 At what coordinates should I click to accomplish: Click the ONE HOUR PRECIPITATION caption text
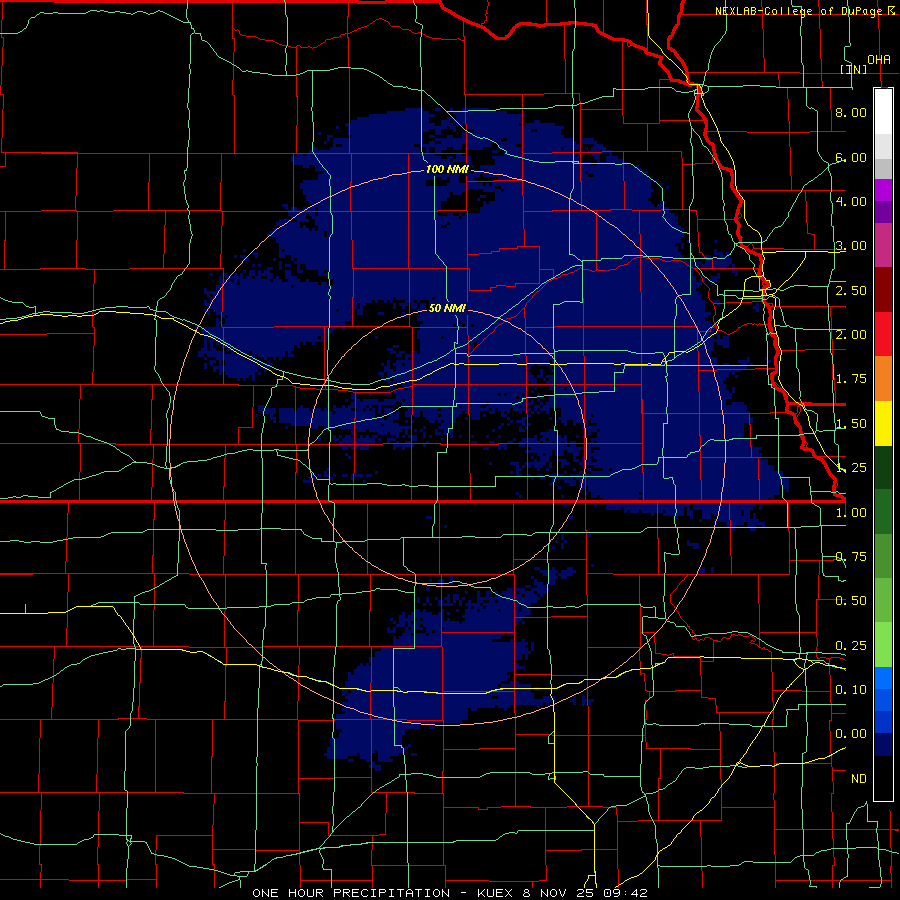pyautogui.click(x=351, y=893)
